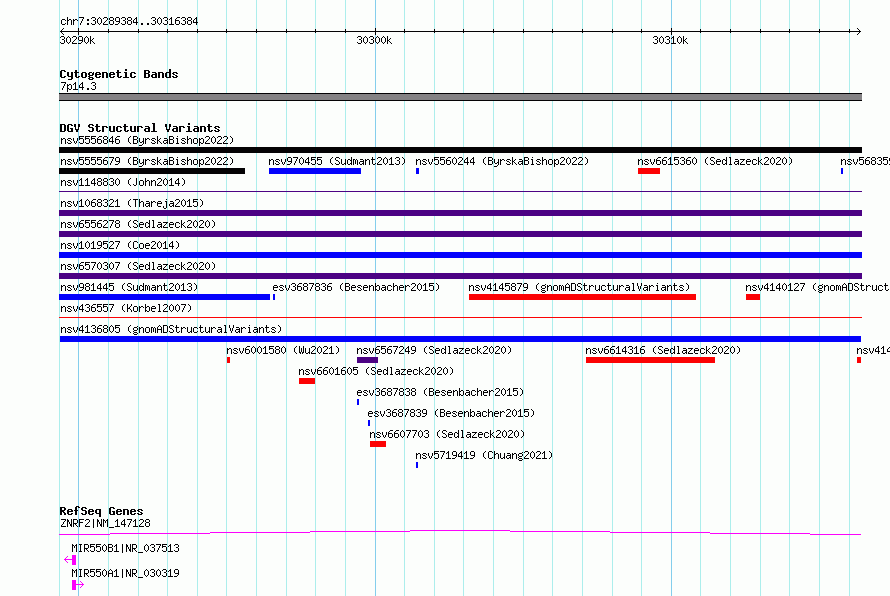The height and width of the screenshot is (596, 890).
Task: Click the nsv970455 blue variant bar
Action: (x=315, y=171)
